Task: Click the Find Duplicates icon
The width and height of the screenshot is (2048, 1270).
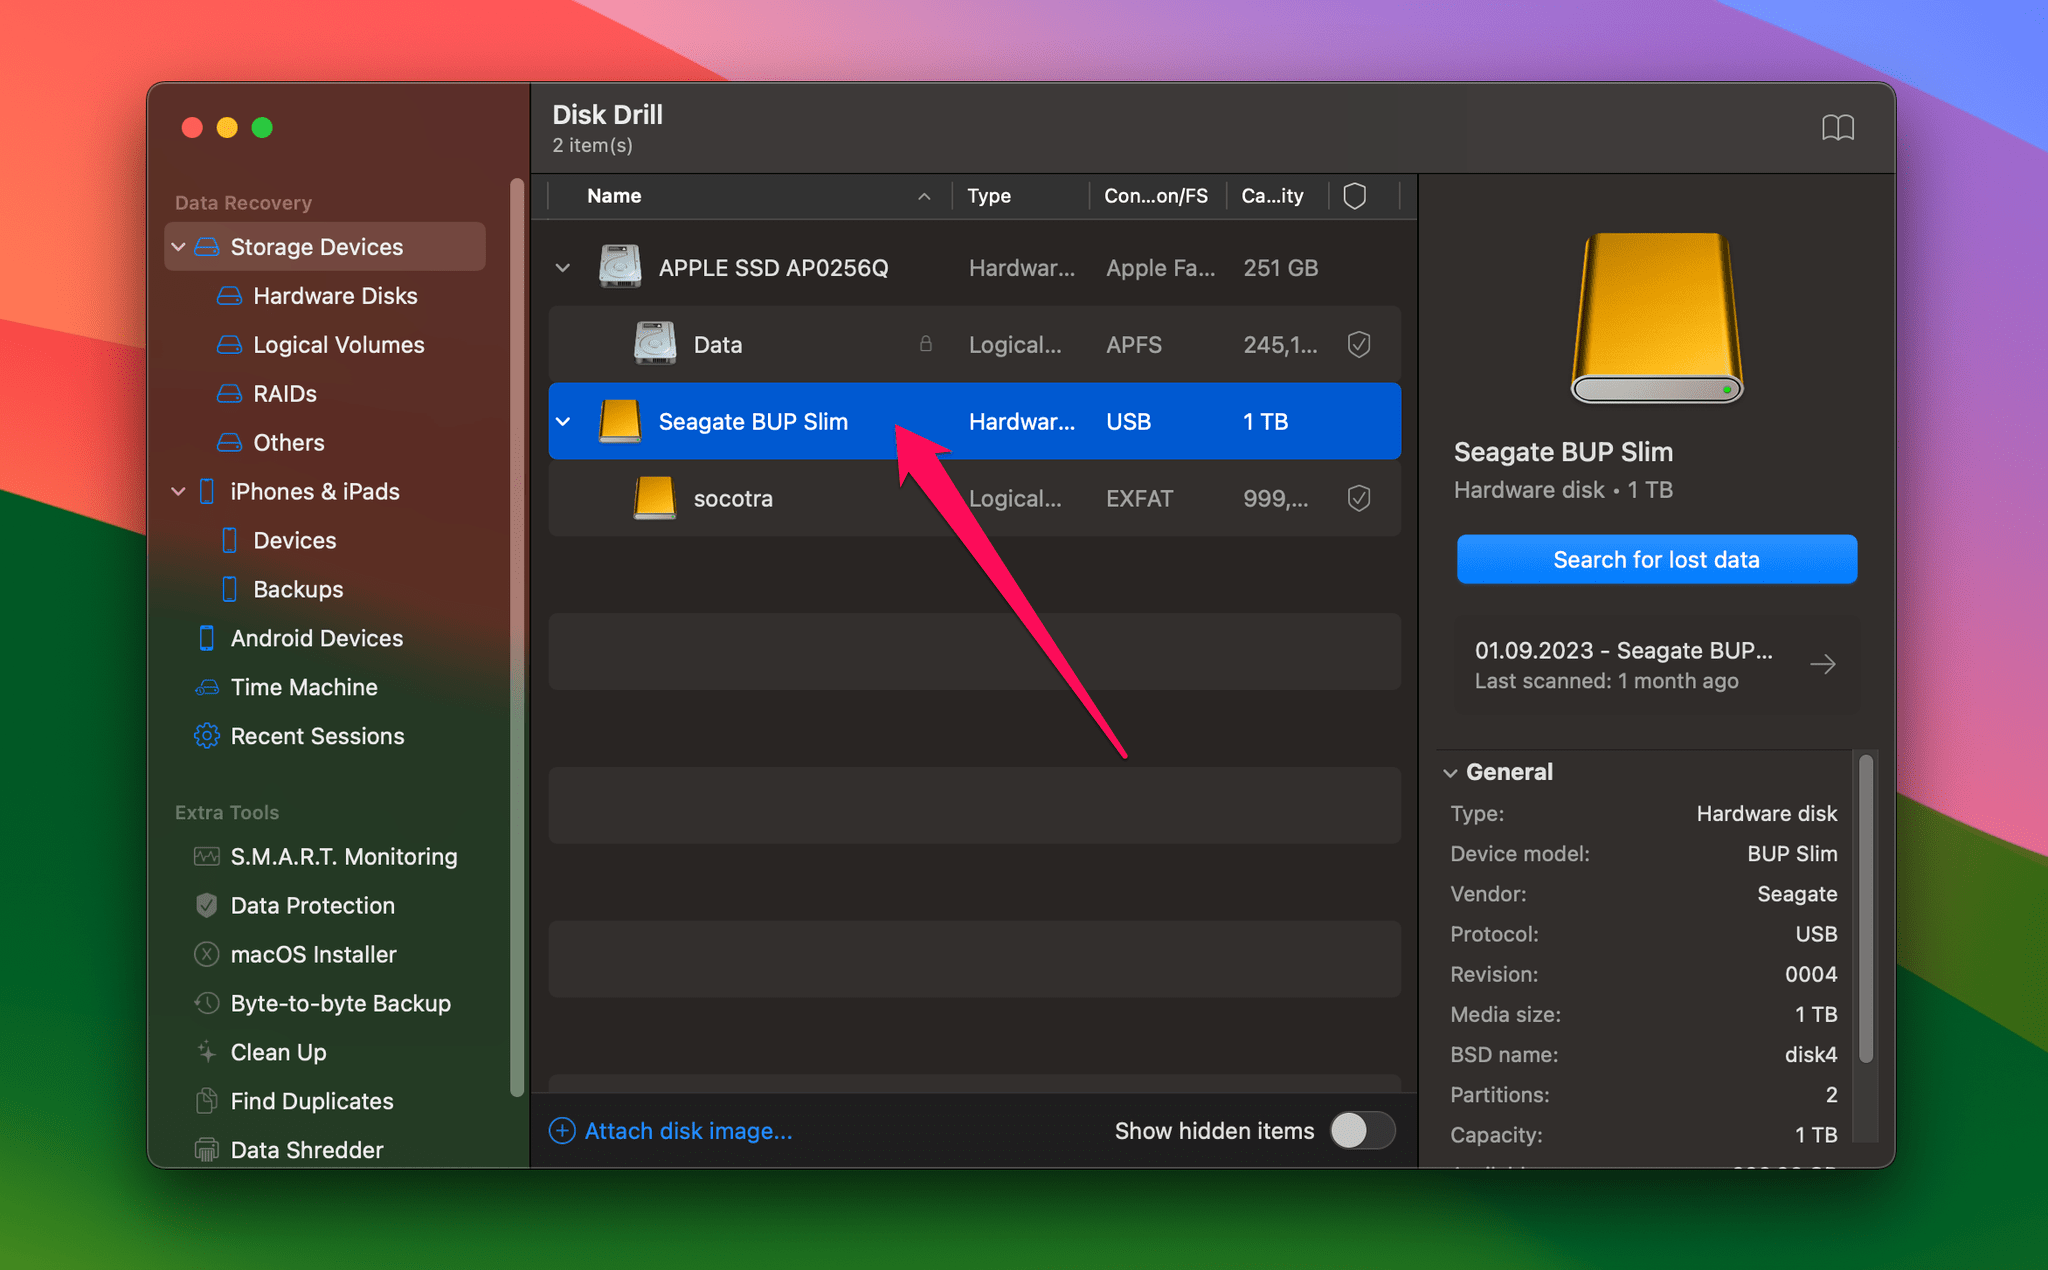Action: click(x=203, y=1099)
